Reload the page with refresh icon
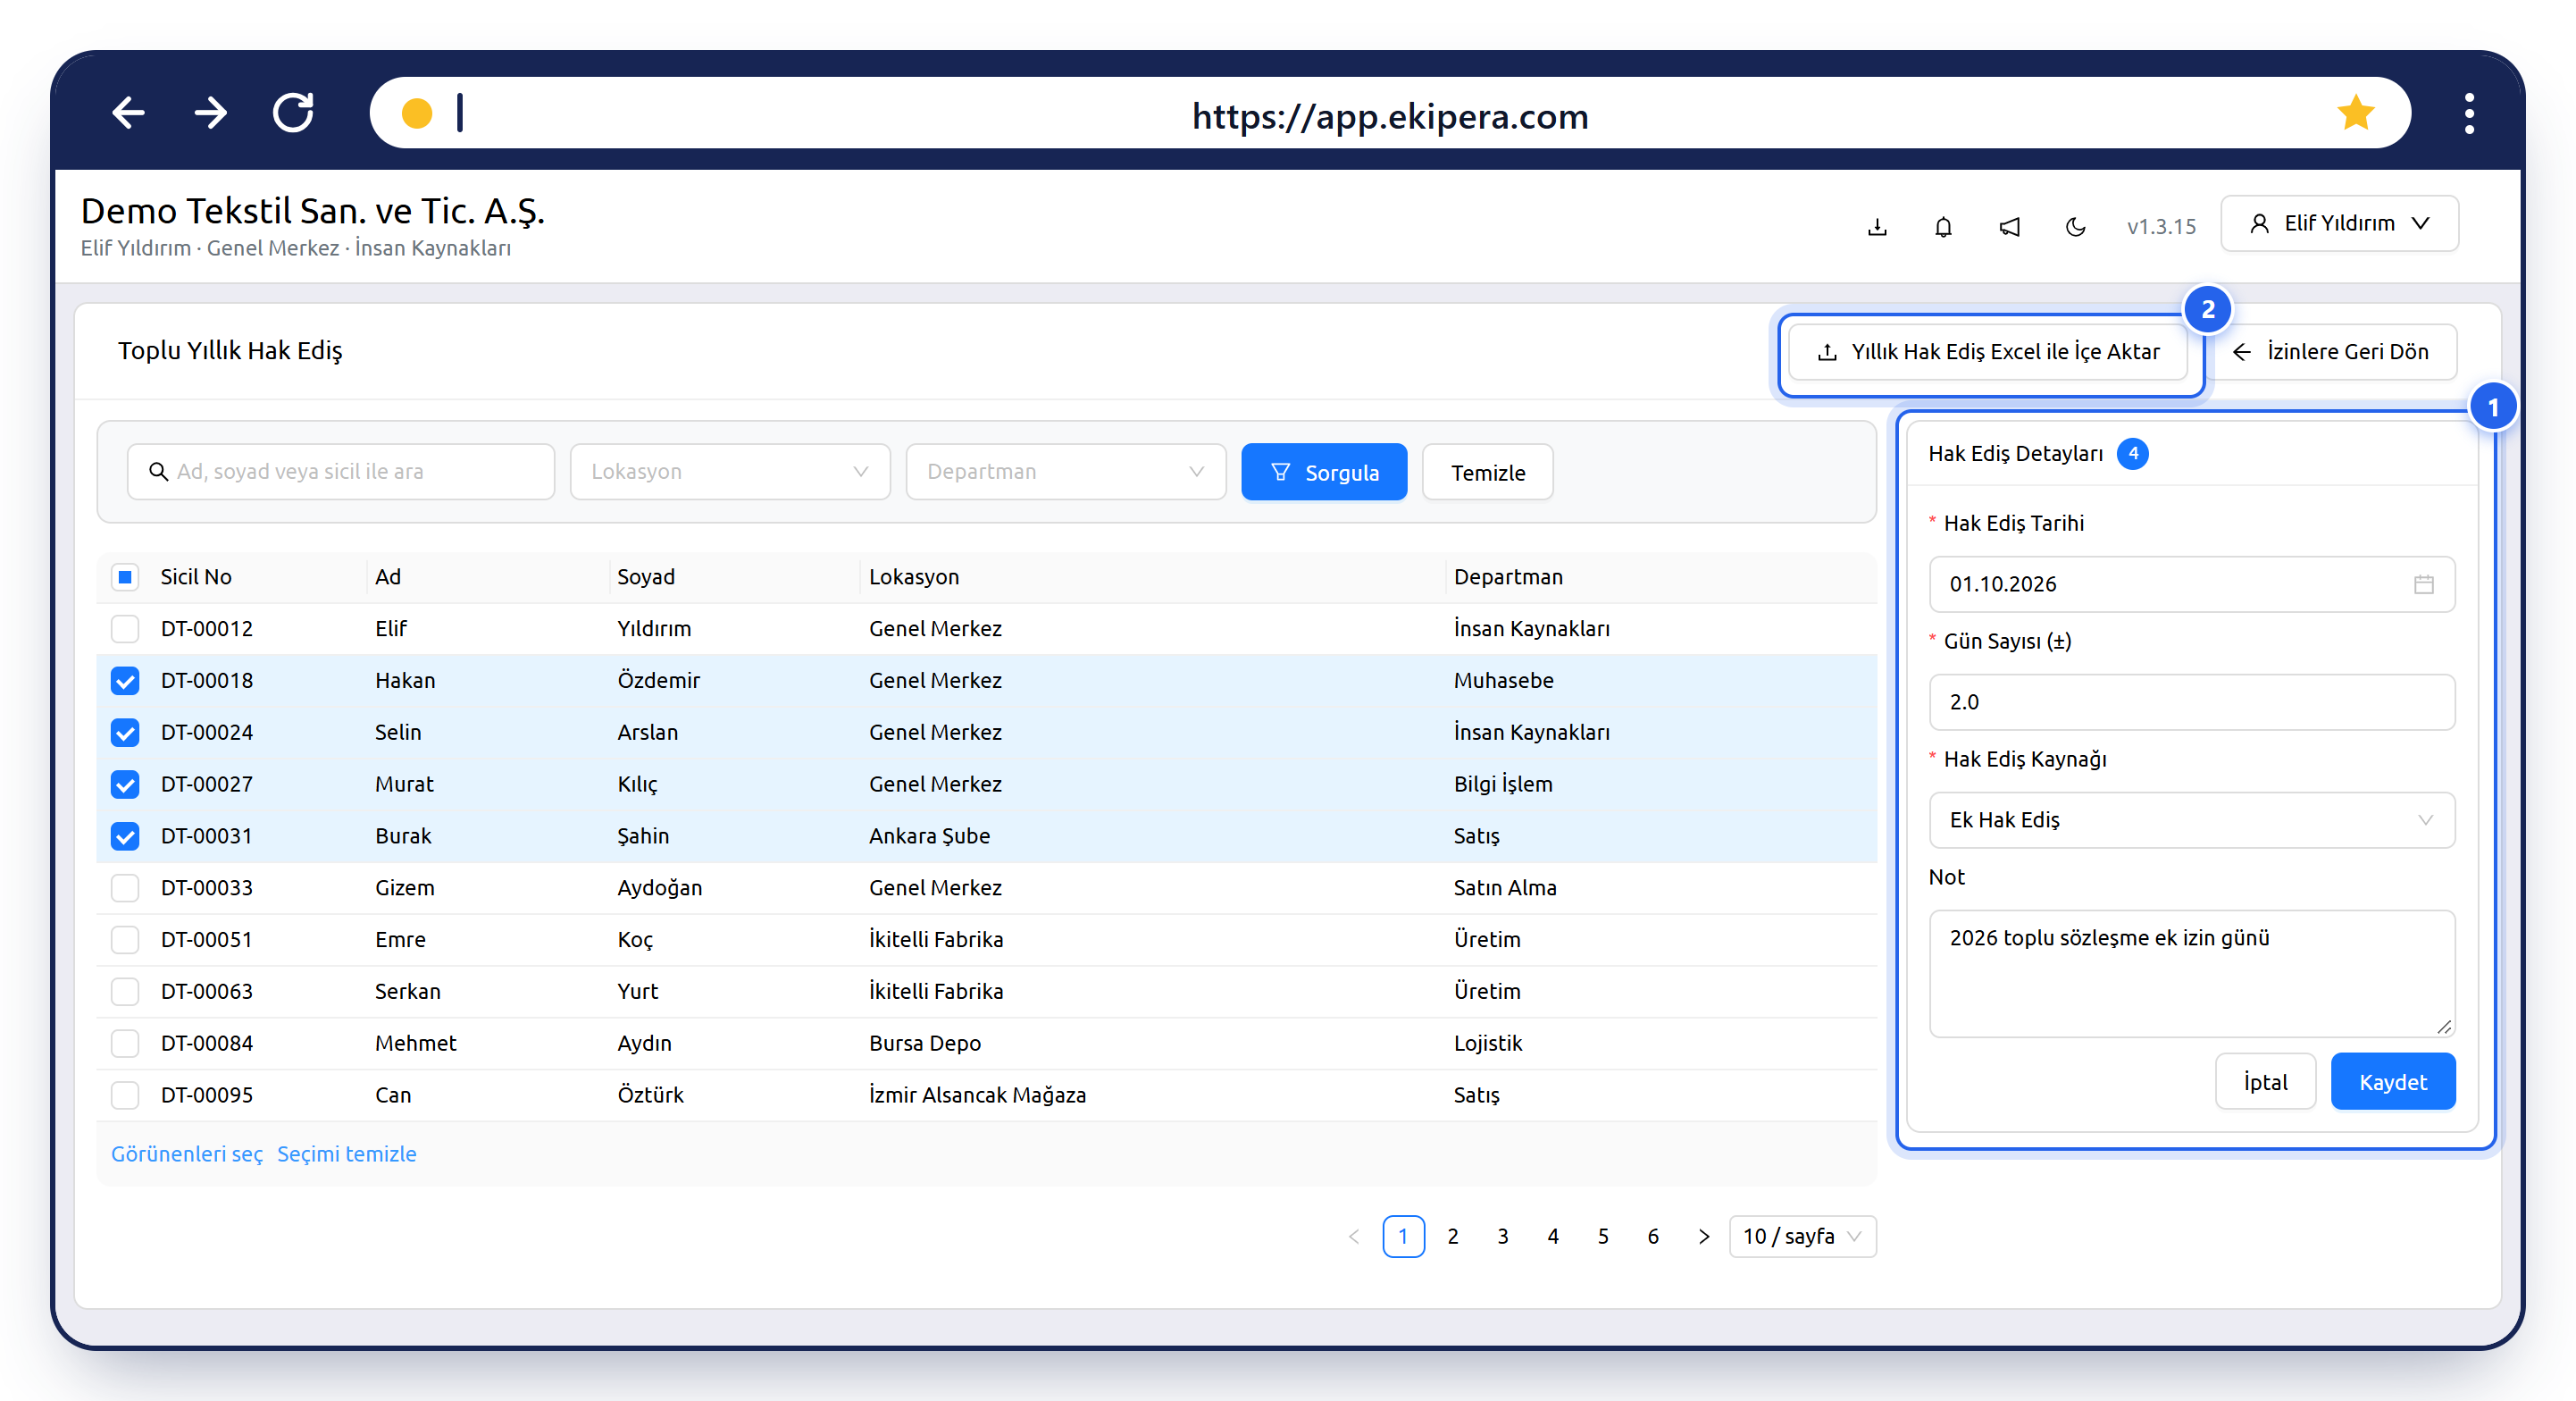The height and width of the screenshot is (1401, 2576). pos(293,113)
